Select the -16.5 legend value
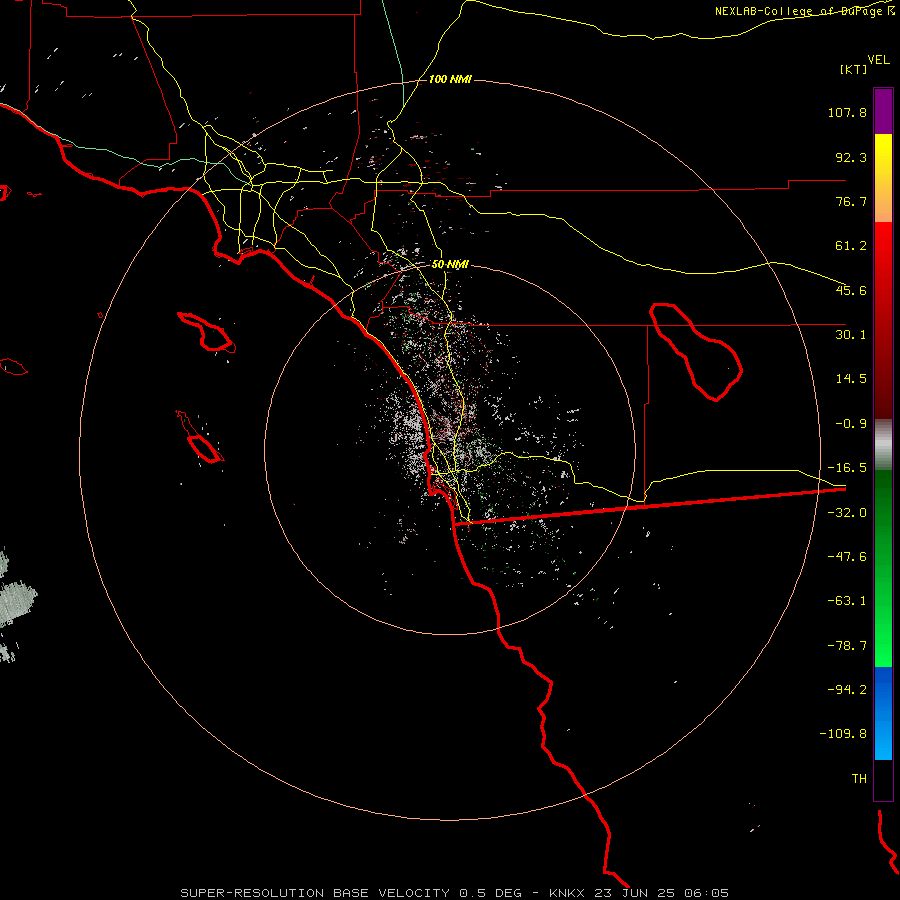 coord(847,468)
